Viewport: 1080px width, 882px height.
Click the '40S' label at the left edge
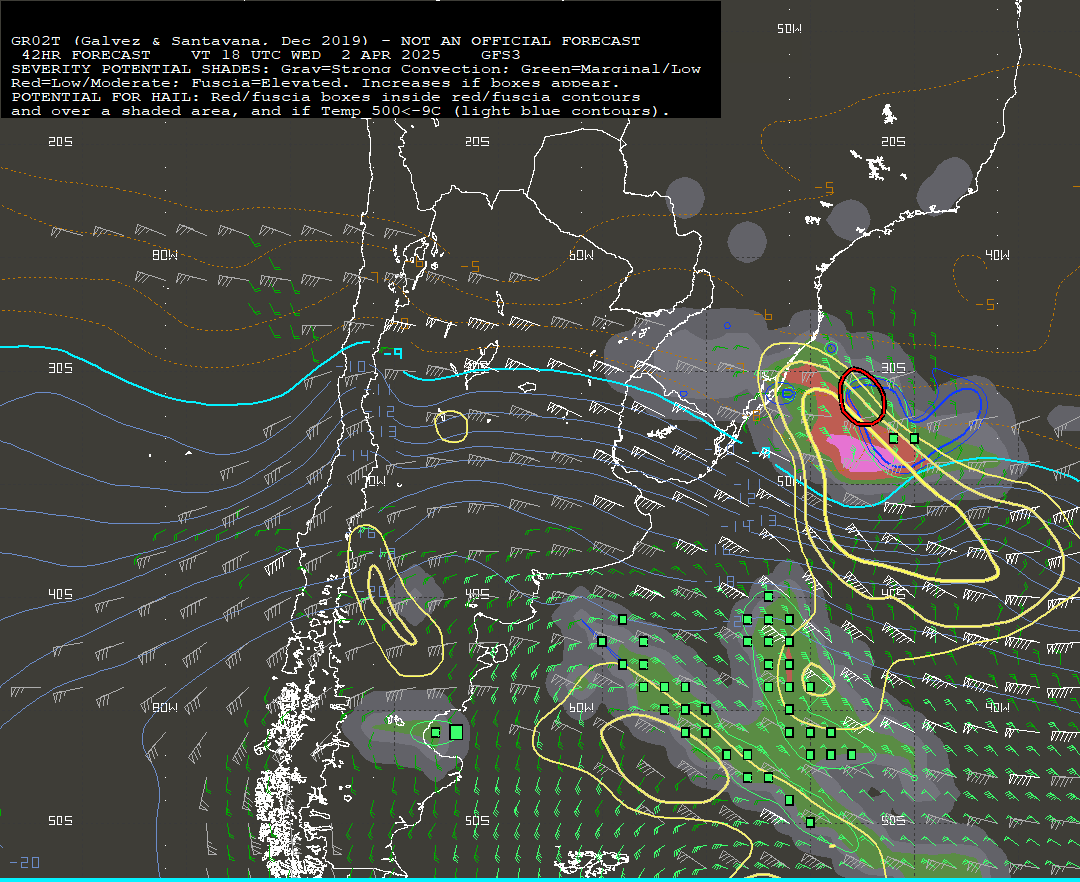click(x=60, y=594)
